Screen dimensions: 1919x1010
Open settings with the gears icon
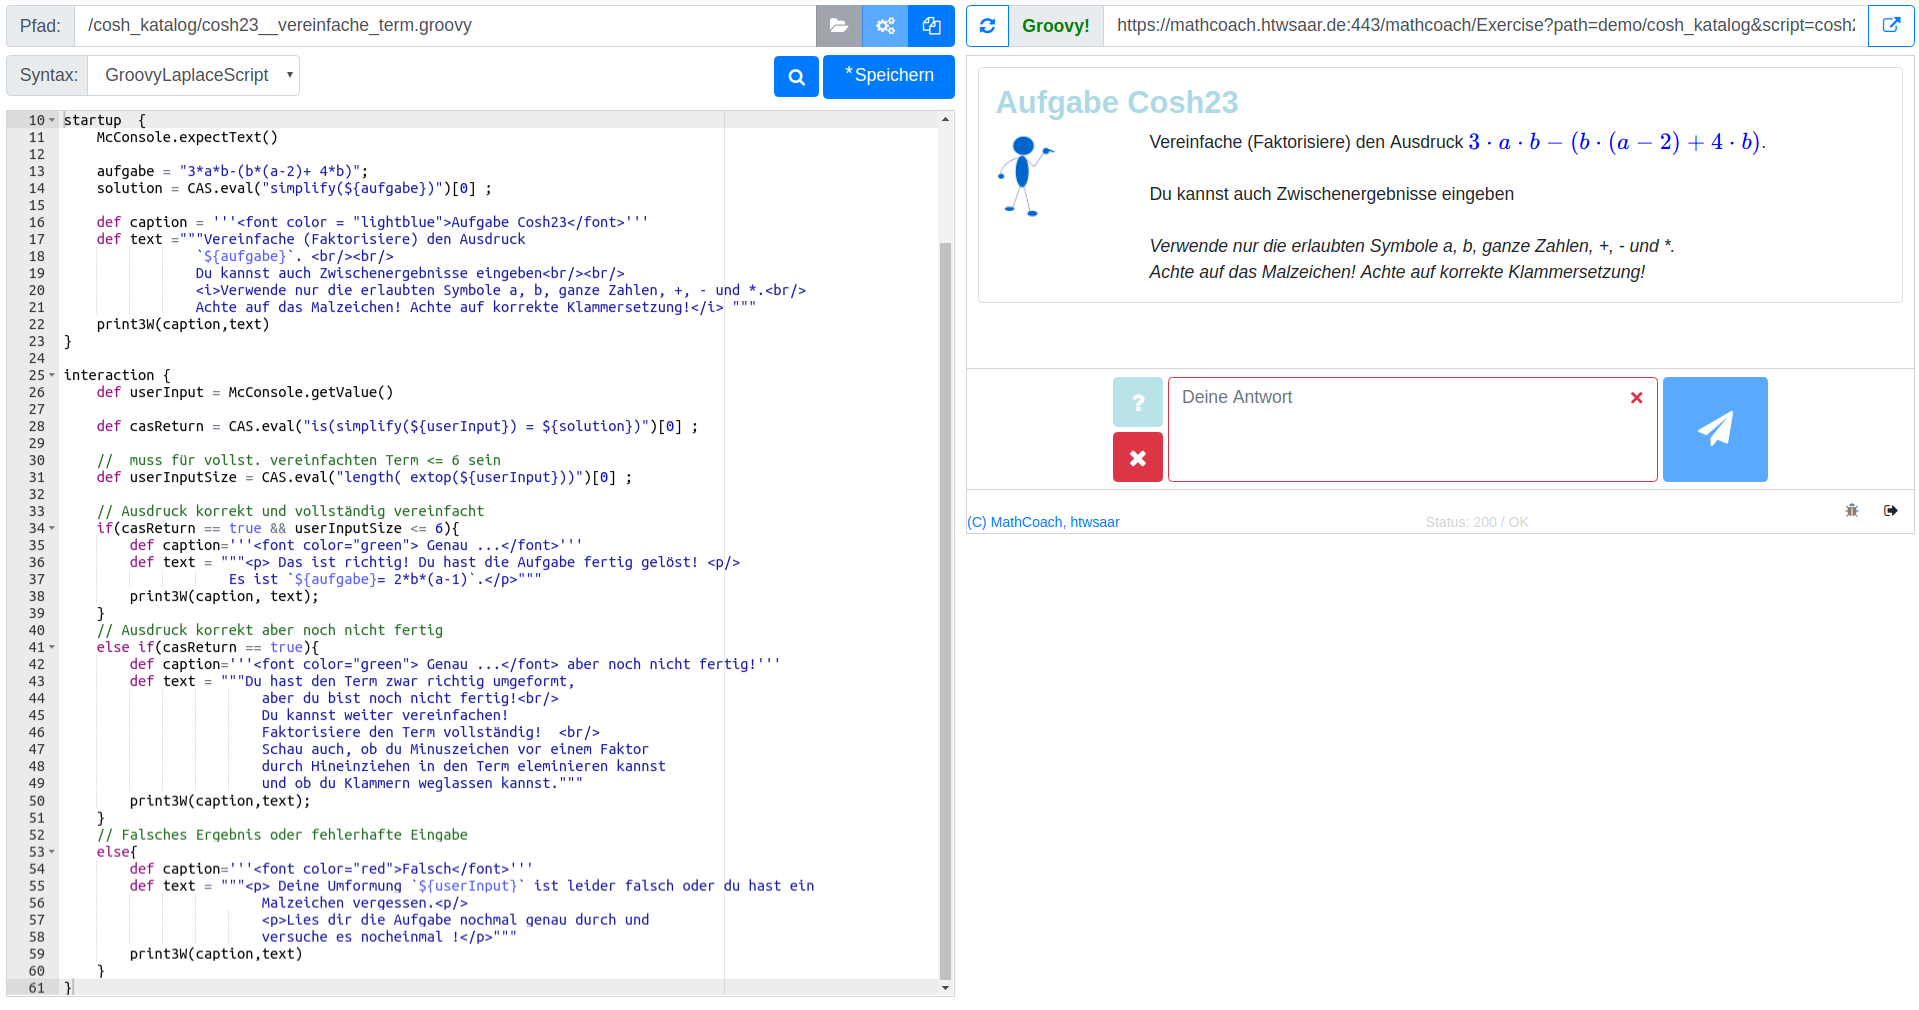885,26
